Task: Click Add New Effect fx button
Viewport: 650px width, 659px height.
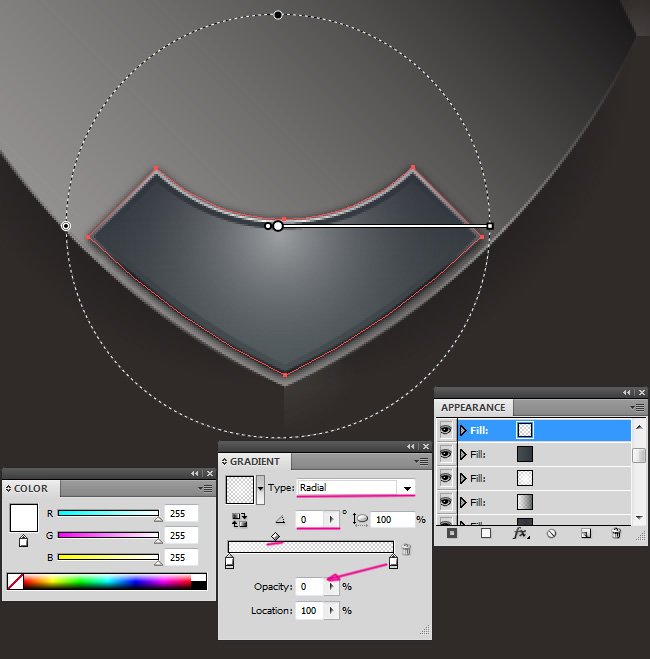Action: 520,534
